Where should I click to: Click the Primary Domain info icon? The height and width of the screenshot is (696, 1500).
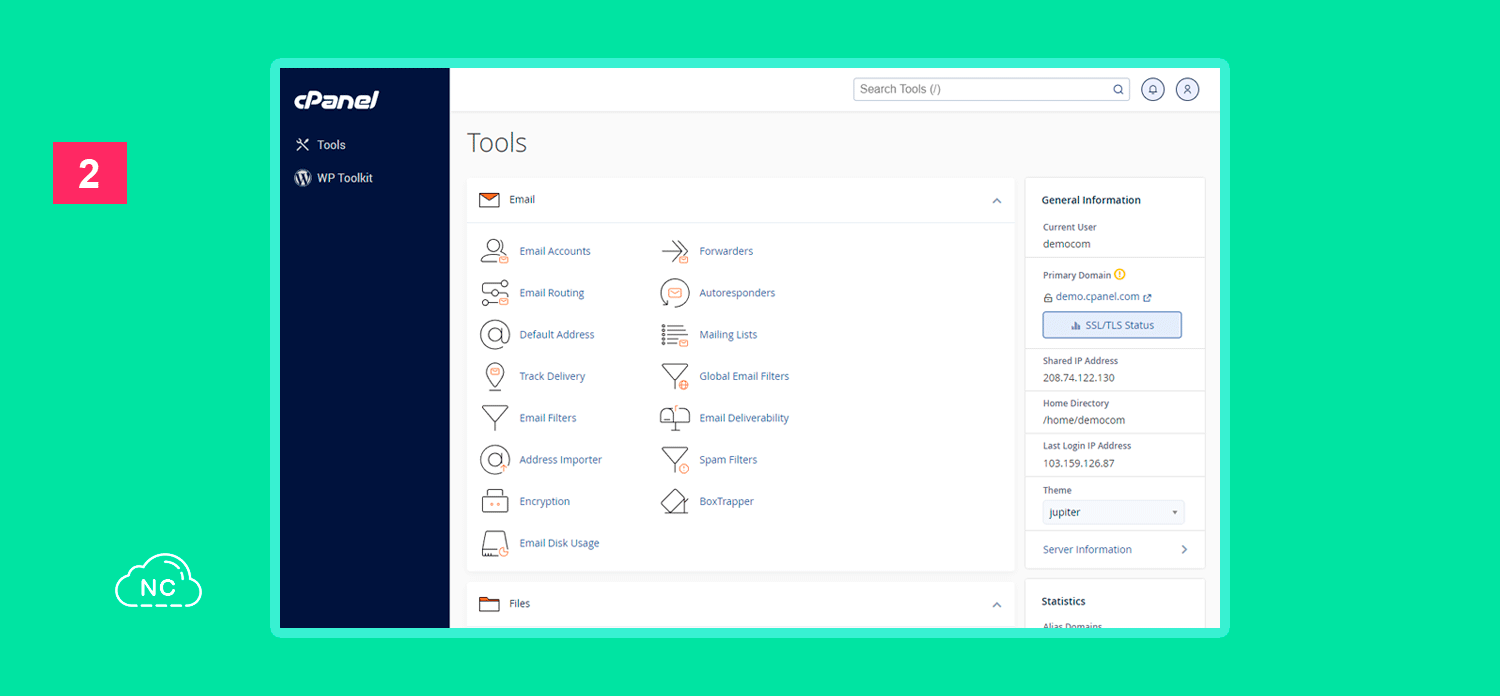(x=1120, y=275)
